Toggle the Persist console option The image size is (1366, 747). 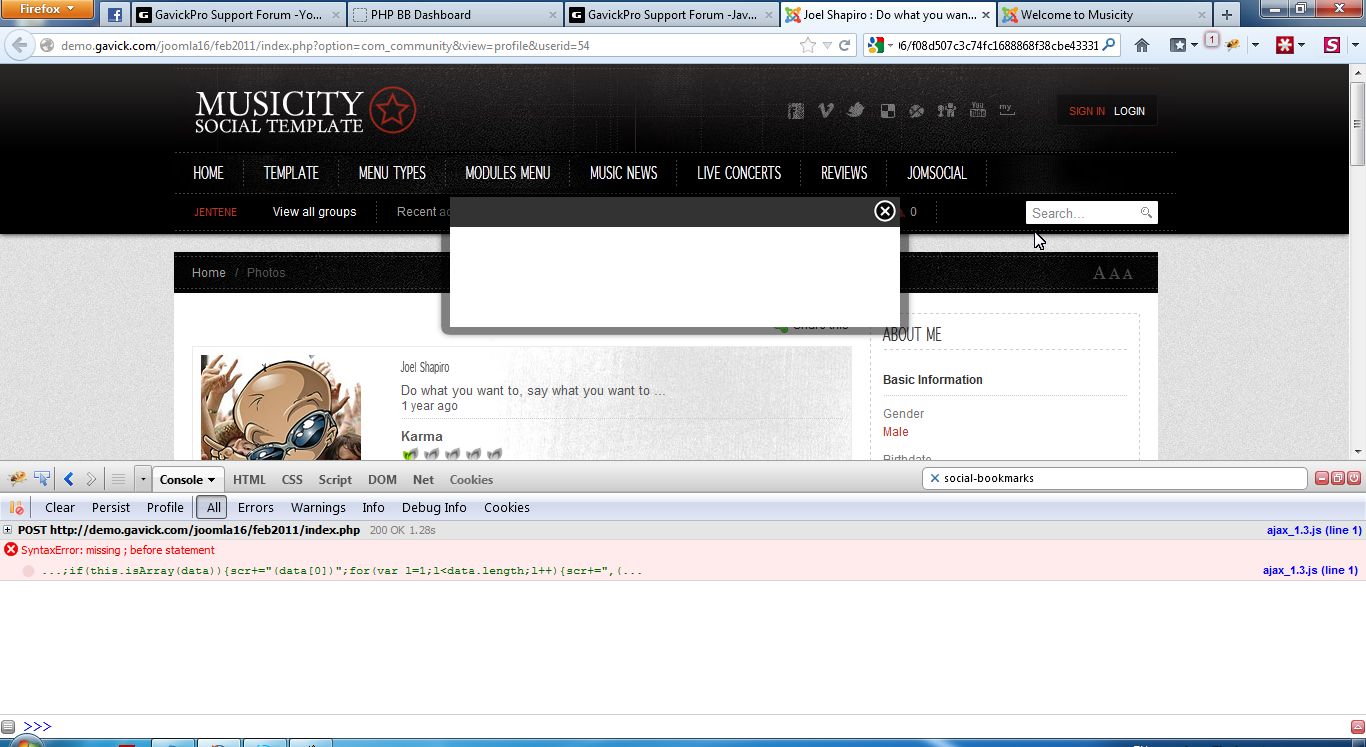(111, 508)
